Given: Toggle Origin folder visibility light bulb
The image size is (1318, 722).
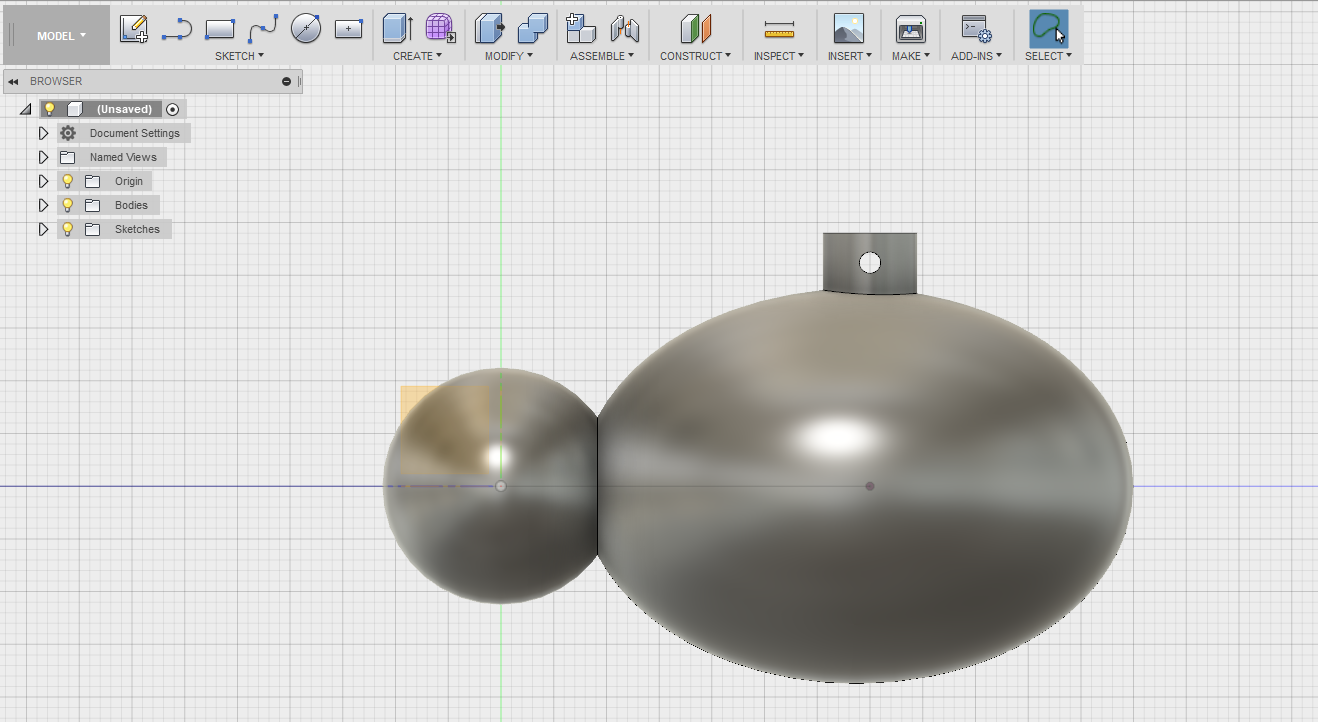Looking at the screenshot, I should click(x=68, y=181).
